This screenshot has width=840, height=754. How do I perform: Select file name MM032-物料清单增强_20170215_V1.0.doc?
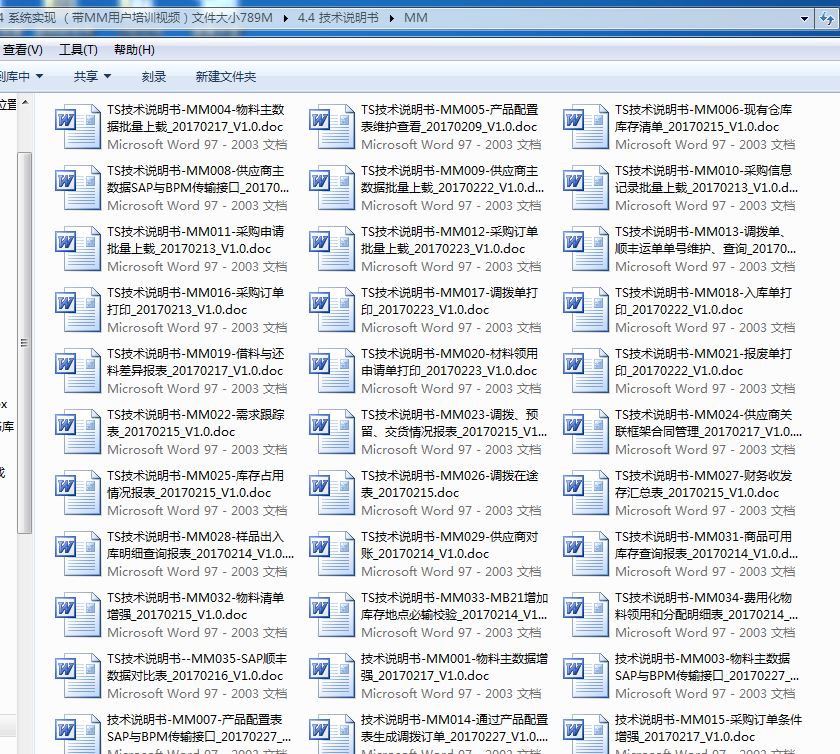pos(196,606)
